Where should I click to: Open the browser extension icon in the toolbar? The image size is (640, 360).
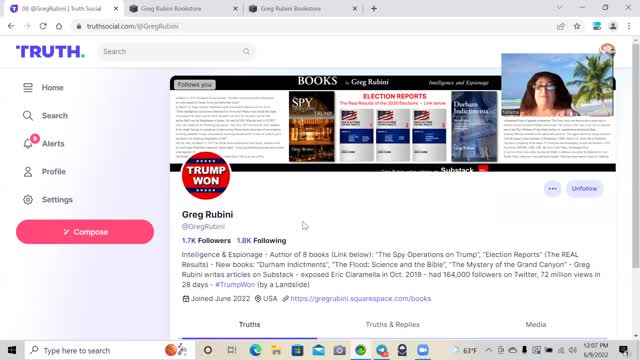pyautogui.click(x=597, y=26)
